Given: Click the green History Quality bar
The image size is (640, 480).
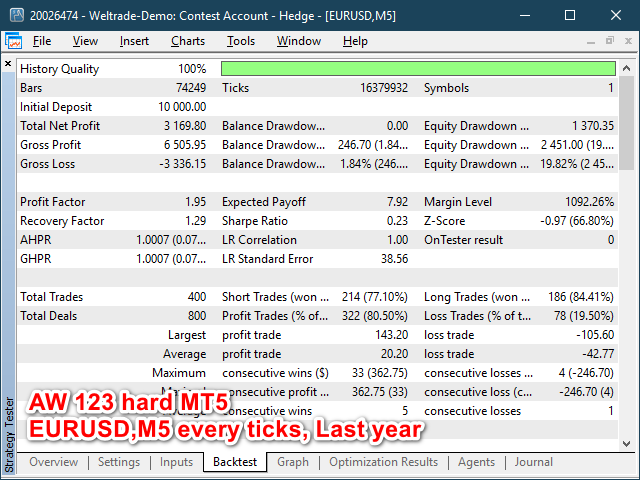Looking at the screenshot, I should click(x=417, y=69).
